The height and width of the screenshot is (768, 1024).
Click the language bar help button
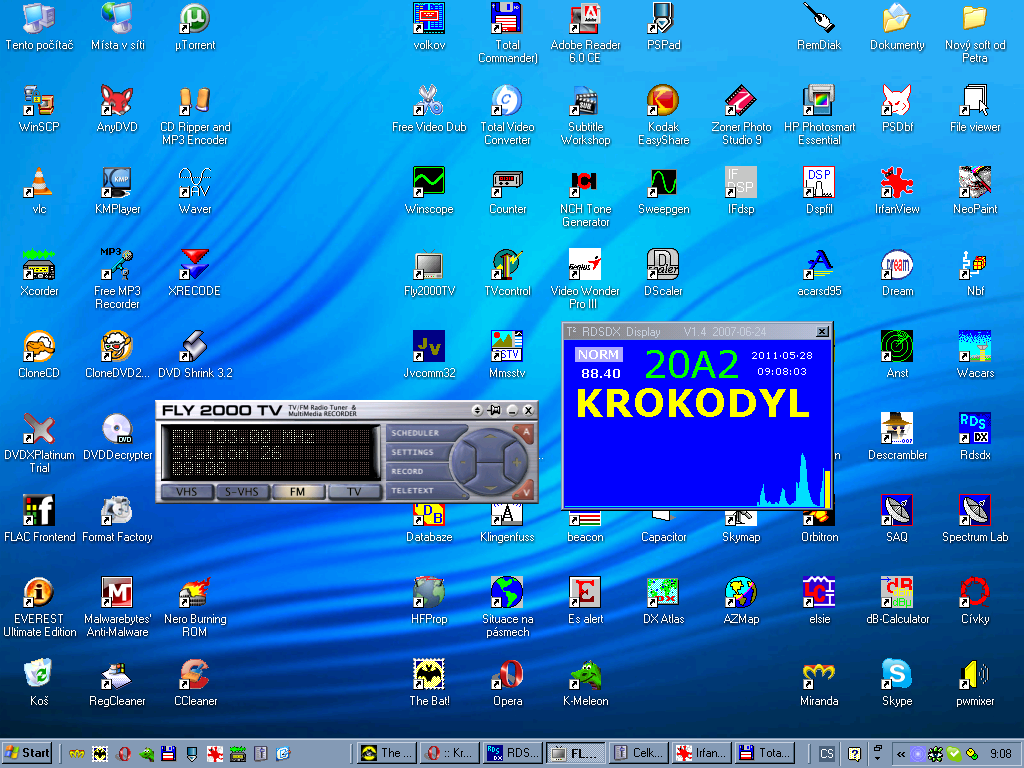[x=854, y=754]
